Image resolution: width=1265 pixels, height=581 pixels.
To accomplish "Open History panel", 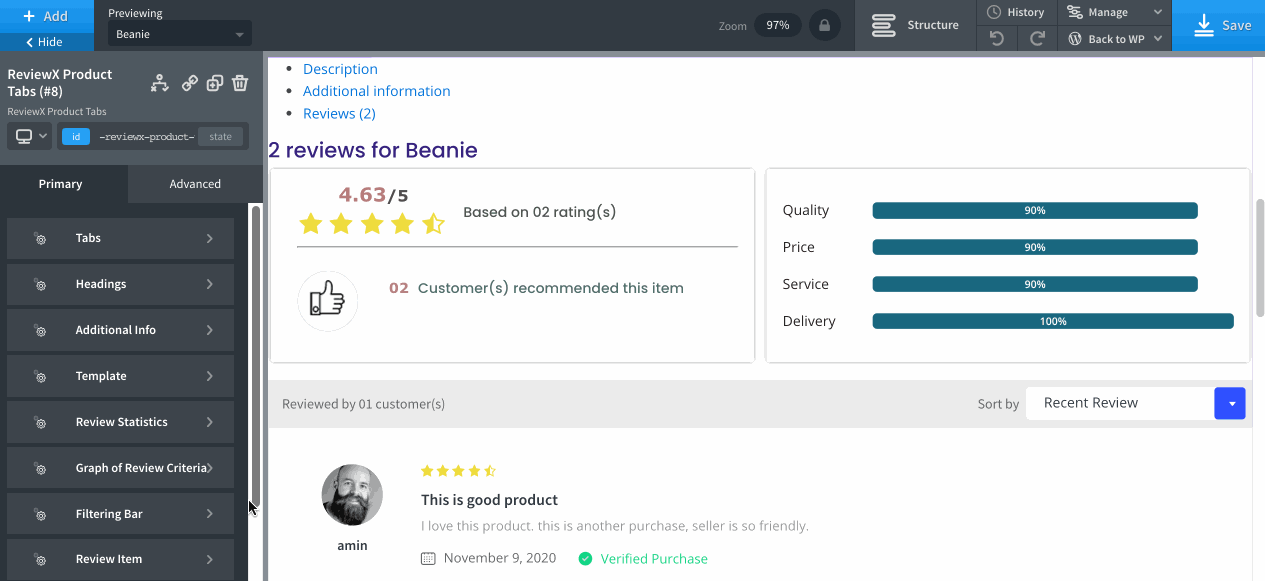I will (1016, 12).
